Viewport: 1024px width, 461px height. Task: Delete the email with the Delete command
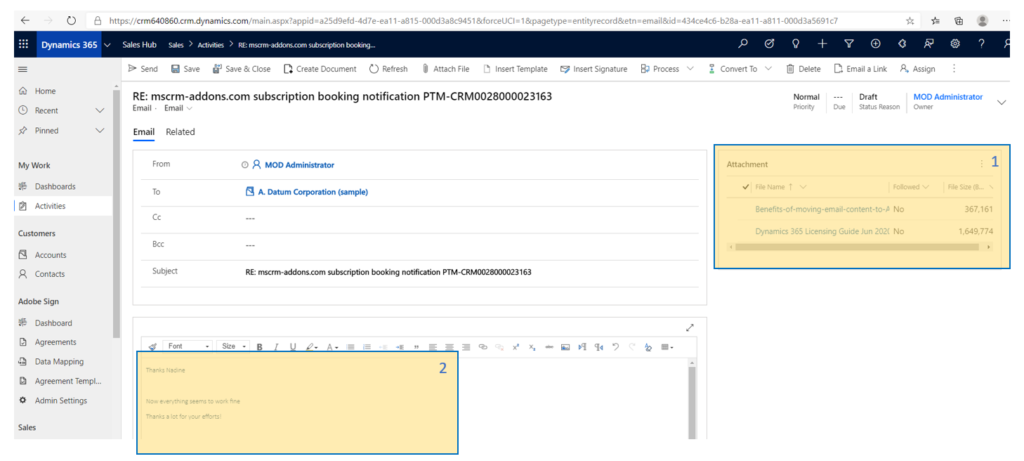point(803,69)
